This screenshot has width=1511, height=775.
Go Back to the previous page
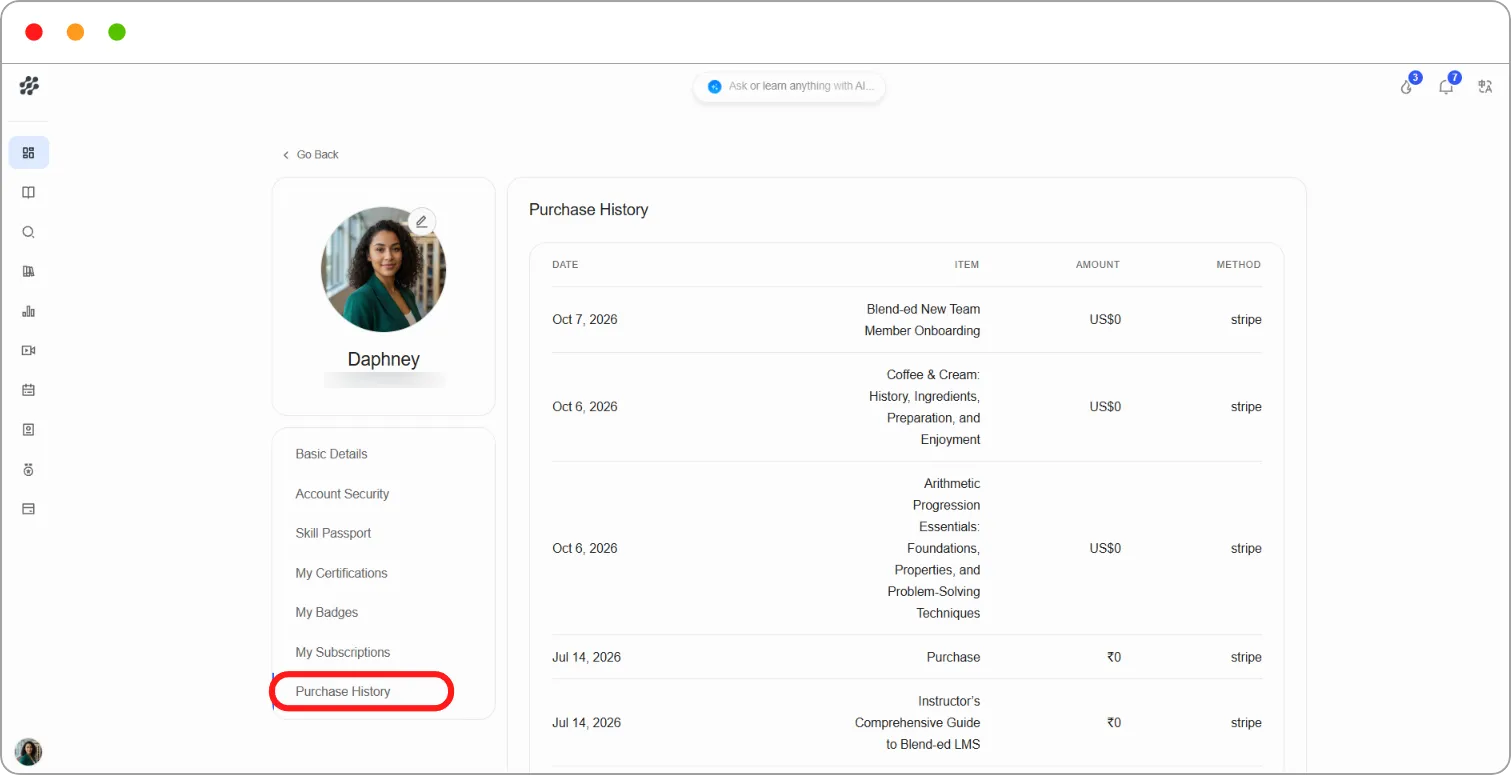(311, 155)
